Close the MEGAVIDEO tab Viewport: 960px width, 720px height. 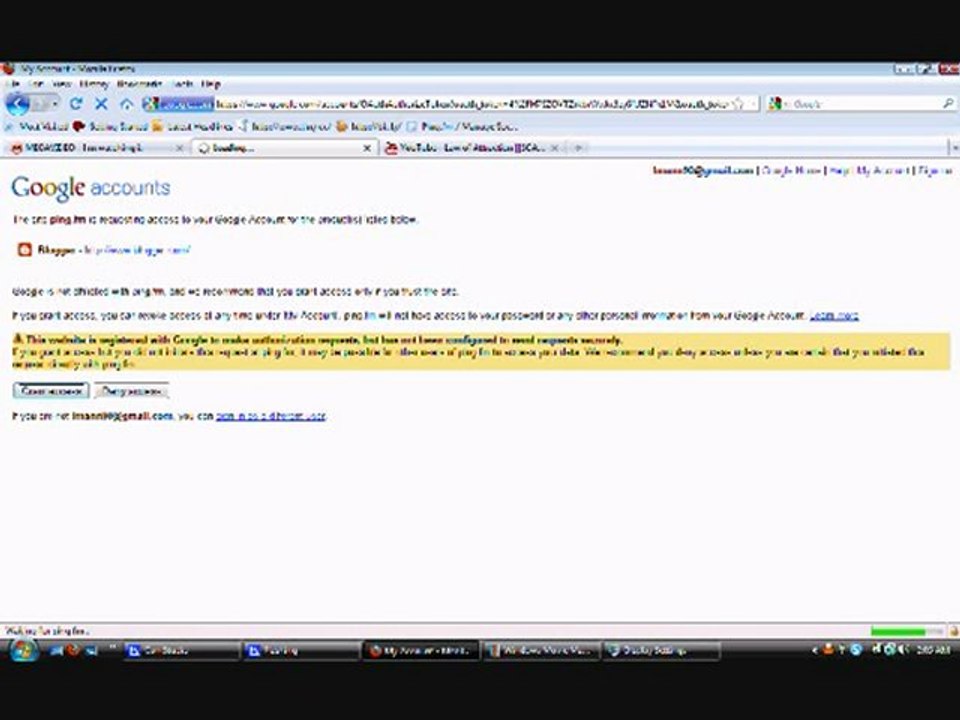click(x=179, y=148)
